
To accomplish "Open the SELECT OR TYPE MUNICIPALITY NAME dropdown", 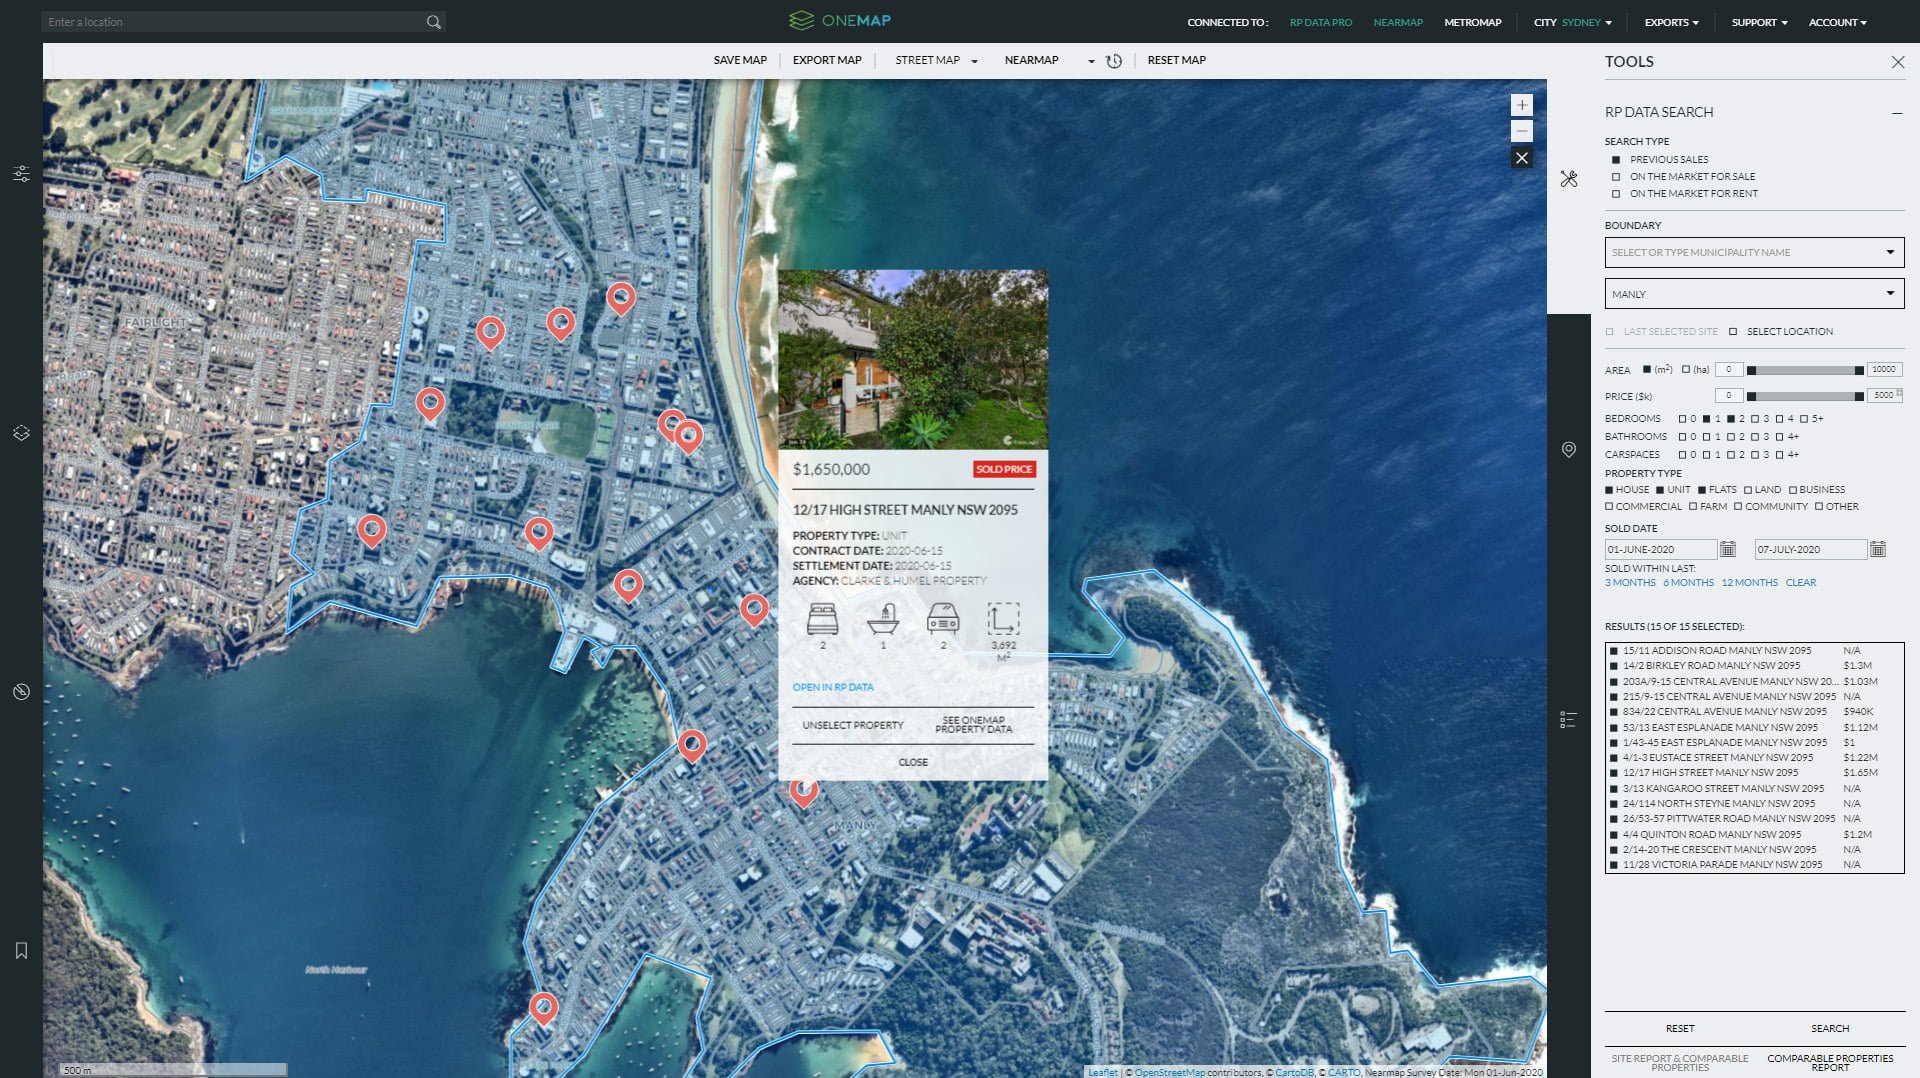I will pos(1890,252).
